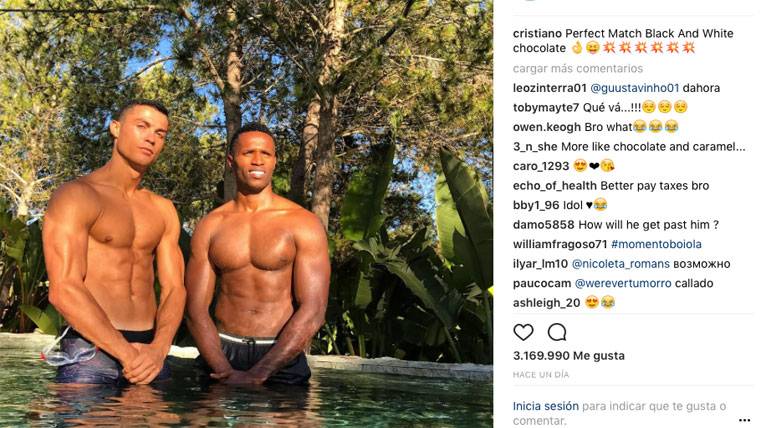View the 3.169.990 Me gusta likes list
Screen dimensions: 761x428
(569, 356)
